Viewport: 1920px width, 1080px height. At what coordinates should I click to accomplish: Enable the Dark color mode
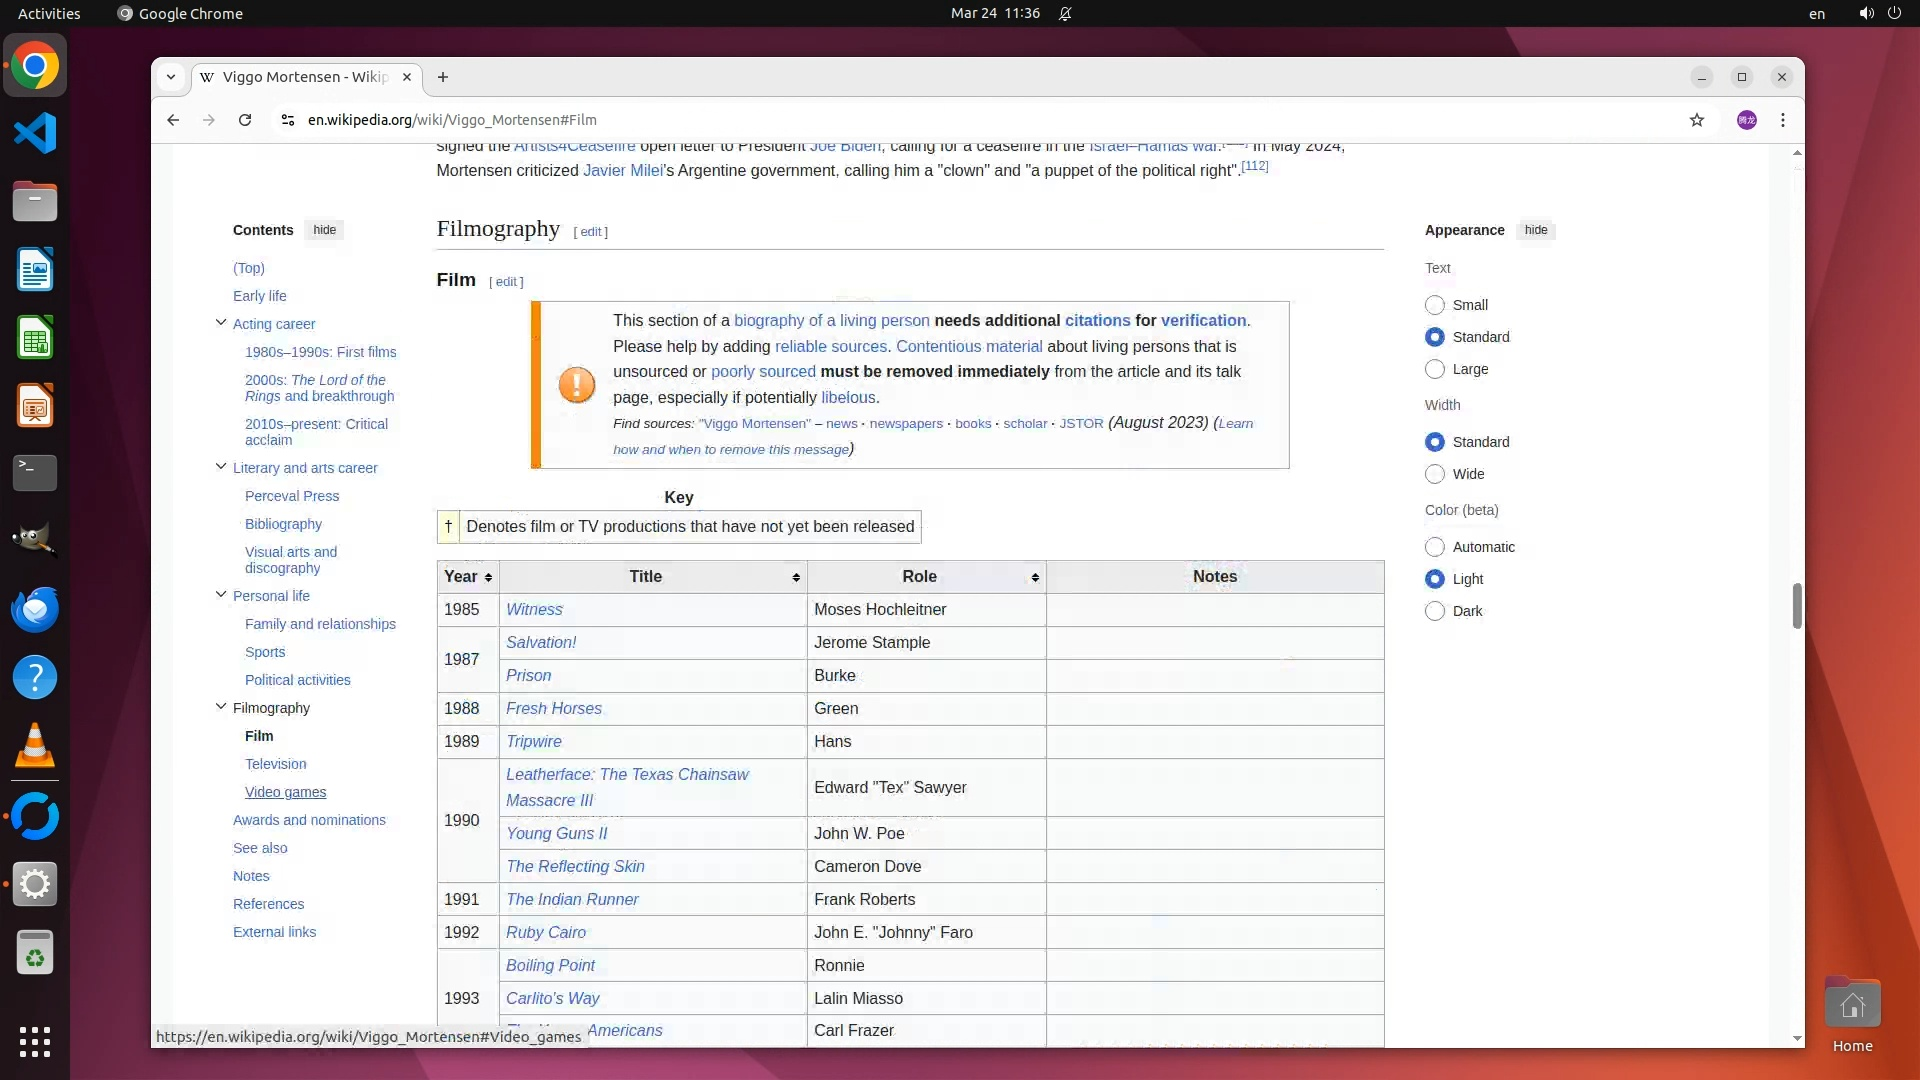pyautogui.click(x=1435, y=611)
